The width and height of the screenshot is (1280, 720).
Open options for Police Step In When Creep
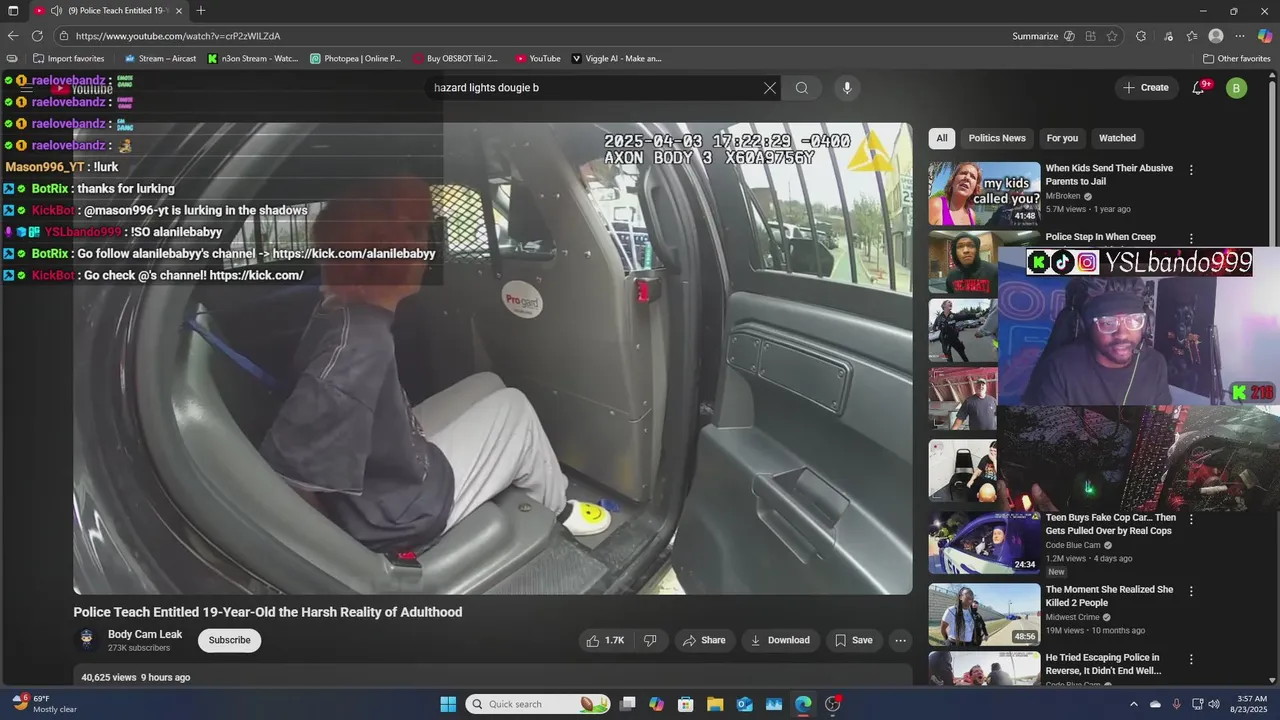(1191, 239)
